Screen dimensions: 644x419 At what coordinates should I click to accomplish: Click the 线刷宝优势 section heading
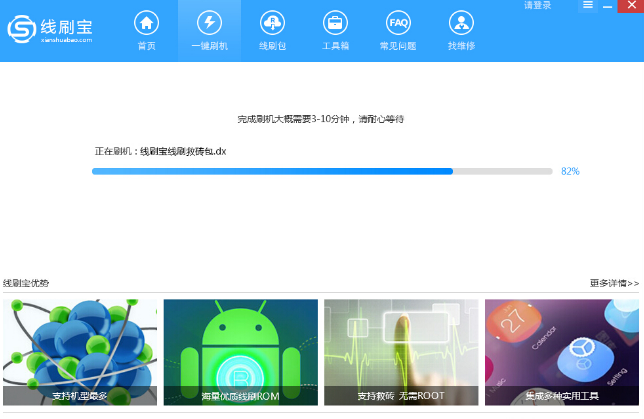click(x=26, y=283)
